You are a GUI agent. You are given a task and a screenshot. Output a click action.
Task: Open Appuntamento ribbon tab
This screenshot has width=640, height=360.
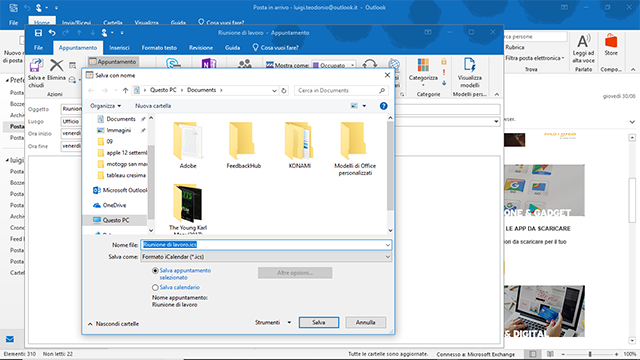tap(78, 48)
